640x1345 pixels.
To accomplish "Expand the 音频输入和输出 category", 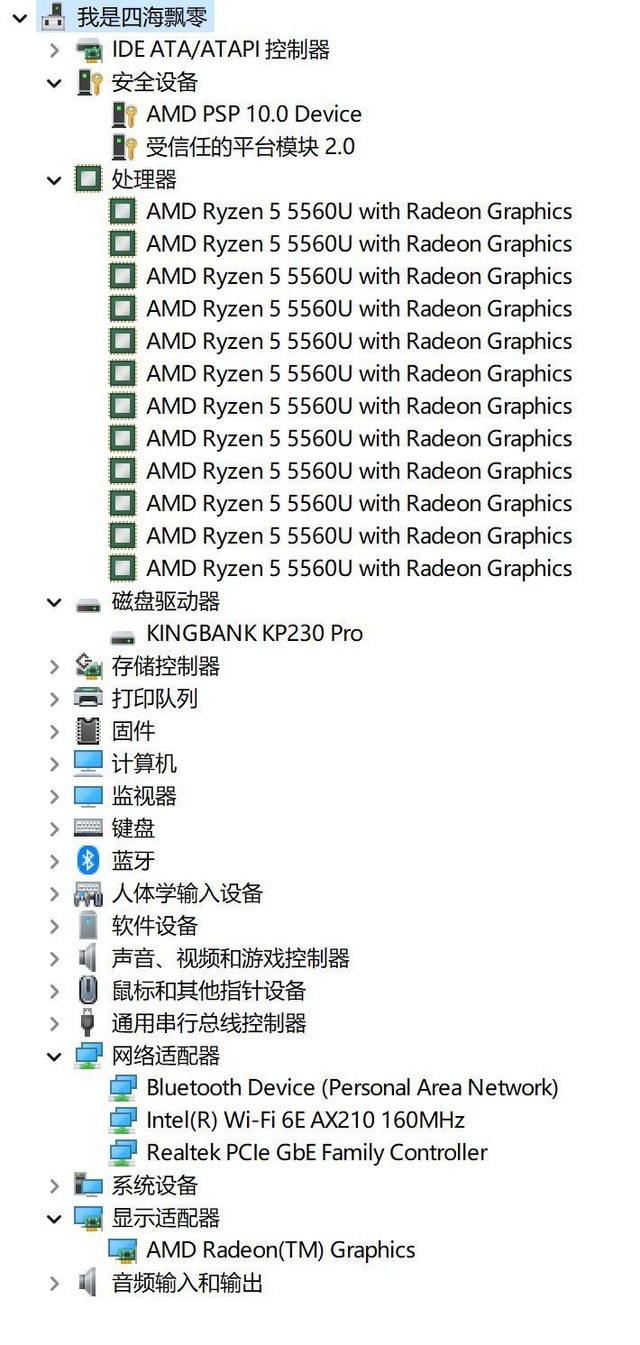I will (x=54, y=1283).
